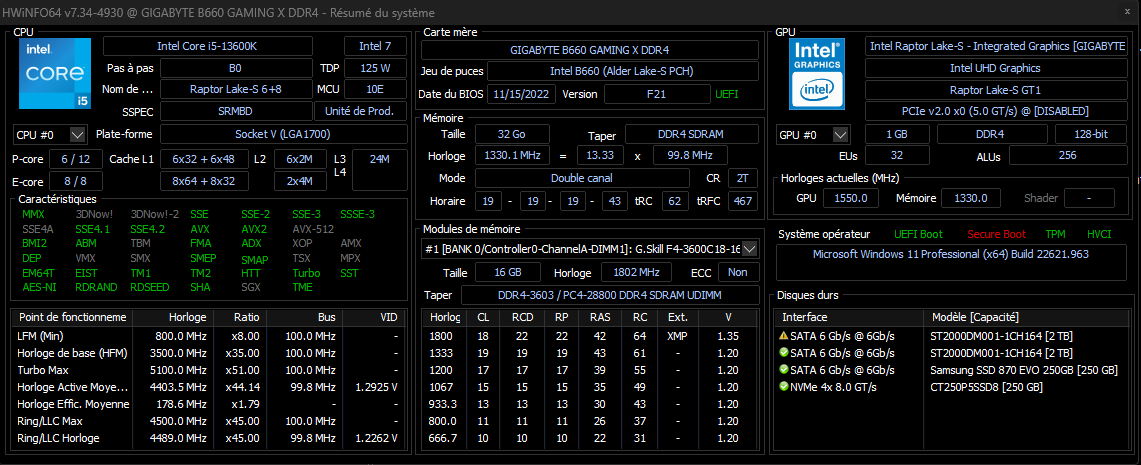Click the CR 2T value
The image size is (1141, 465).
[741, 178]
